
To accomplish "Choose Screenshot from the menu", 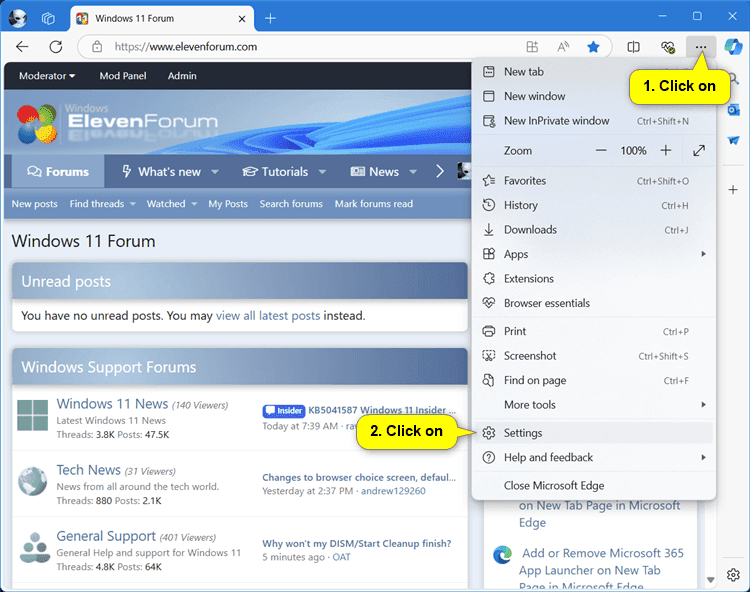I will (594, 356).
